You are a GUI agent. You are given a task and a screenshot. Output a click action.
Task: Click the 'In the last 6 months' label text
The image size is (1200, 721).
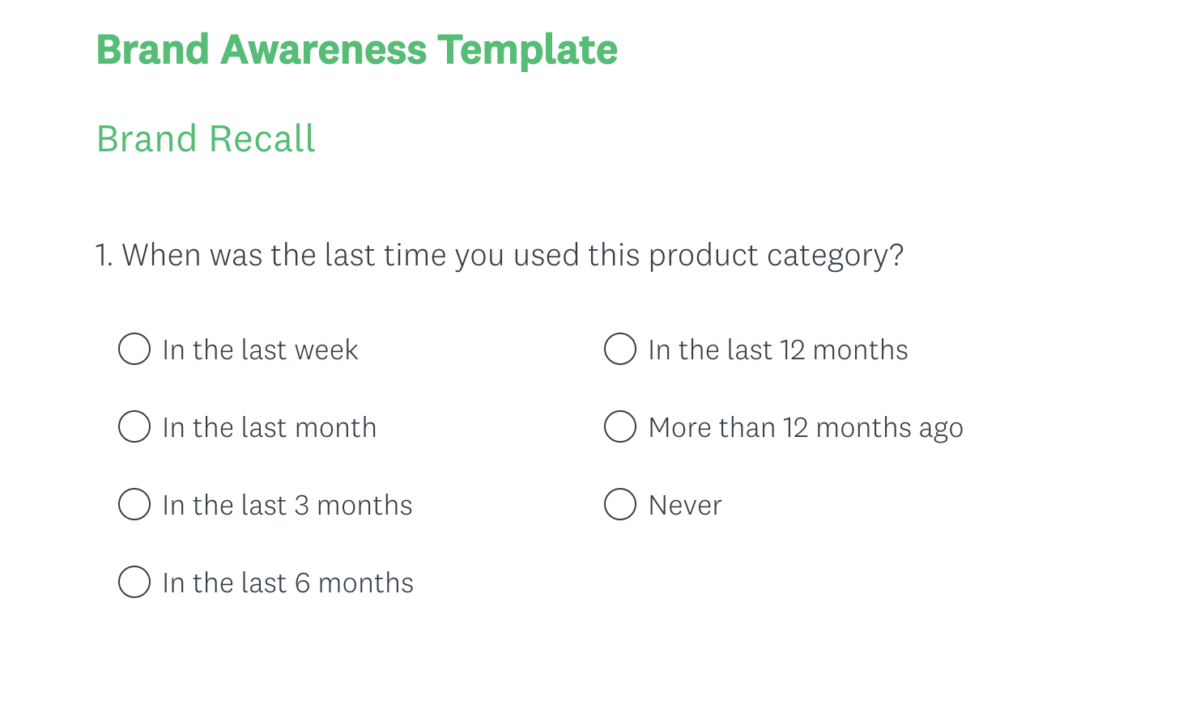tap(288, 582)
